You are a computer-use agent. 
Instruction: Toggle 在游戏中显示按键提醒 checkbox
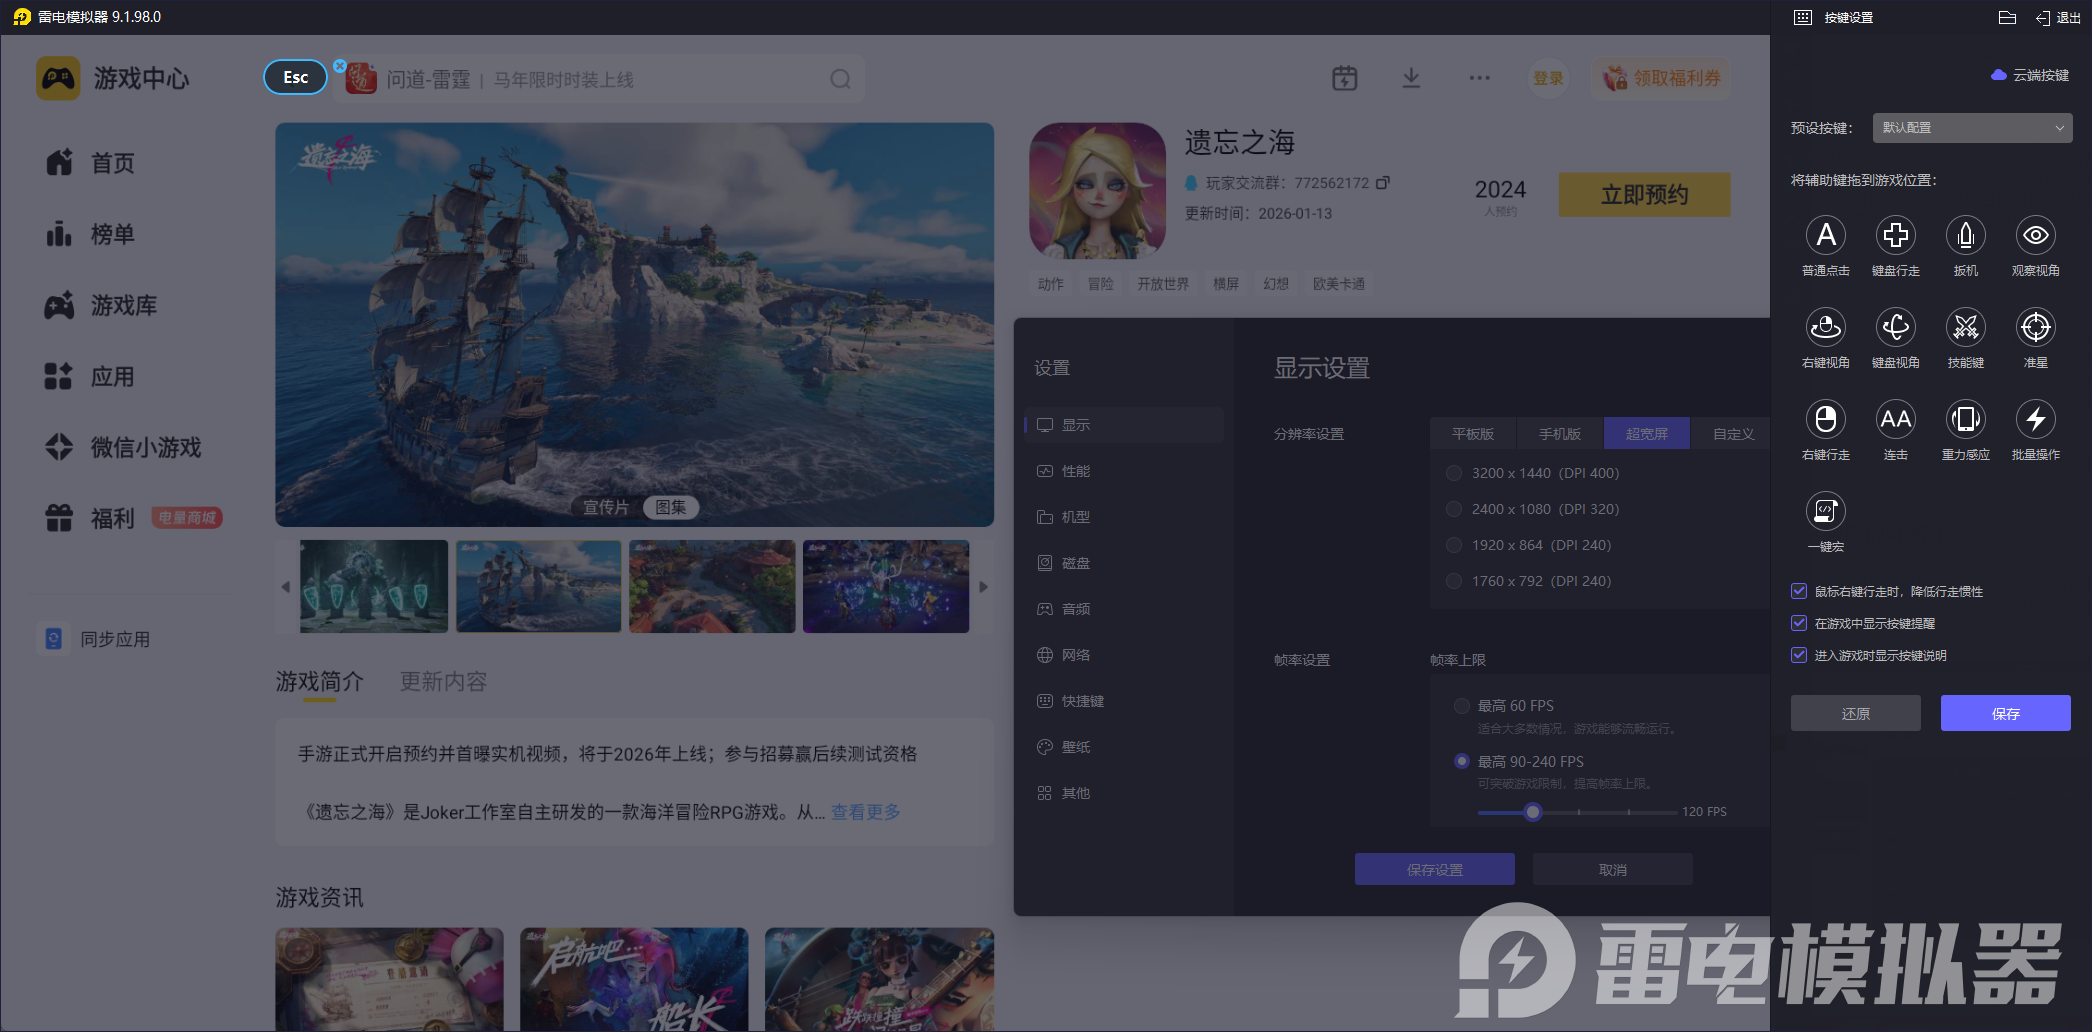[1799, 623]
